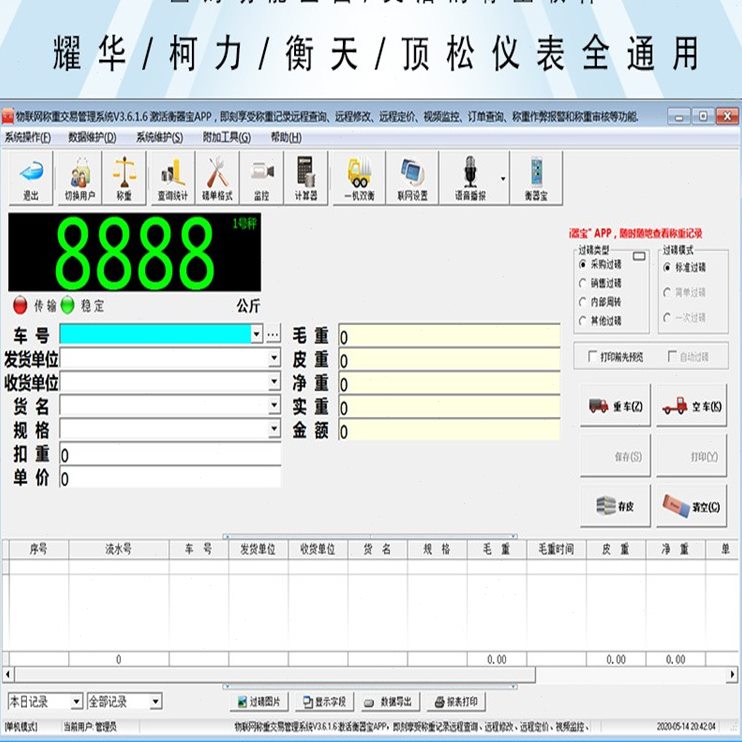Click small icon in 过磅类型 group header

tap(639, 256)
